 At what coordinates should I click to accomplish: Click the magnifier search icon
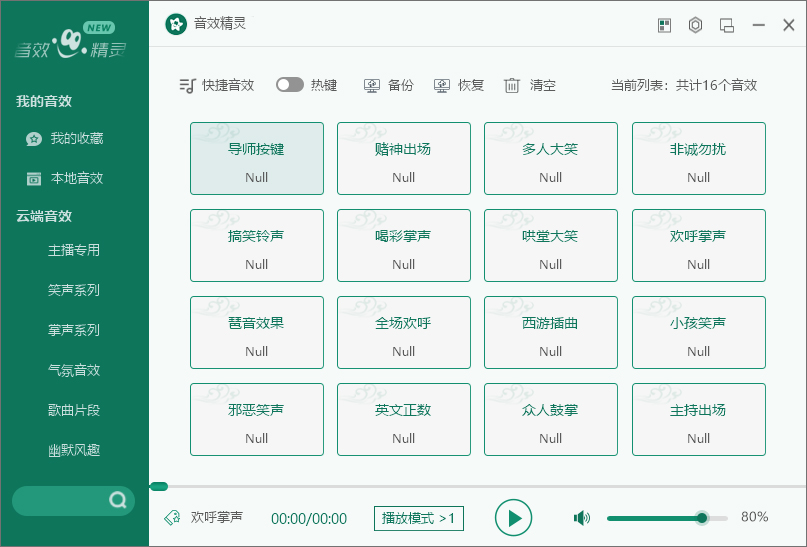point(118,500)
